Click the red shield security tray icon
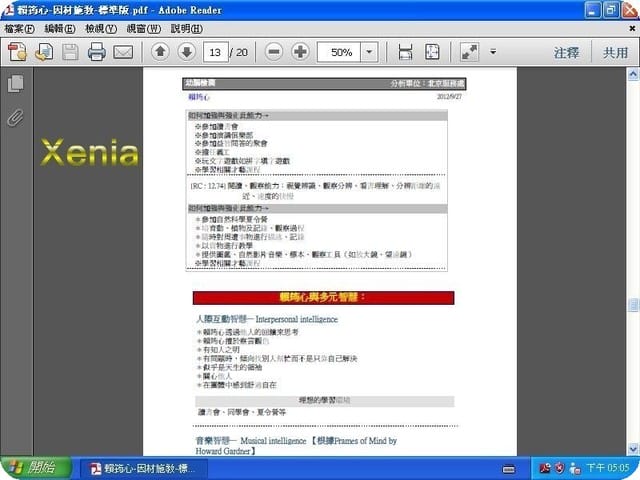The width and height of the screenshot is (640, 480). click(x=560, y=468)
